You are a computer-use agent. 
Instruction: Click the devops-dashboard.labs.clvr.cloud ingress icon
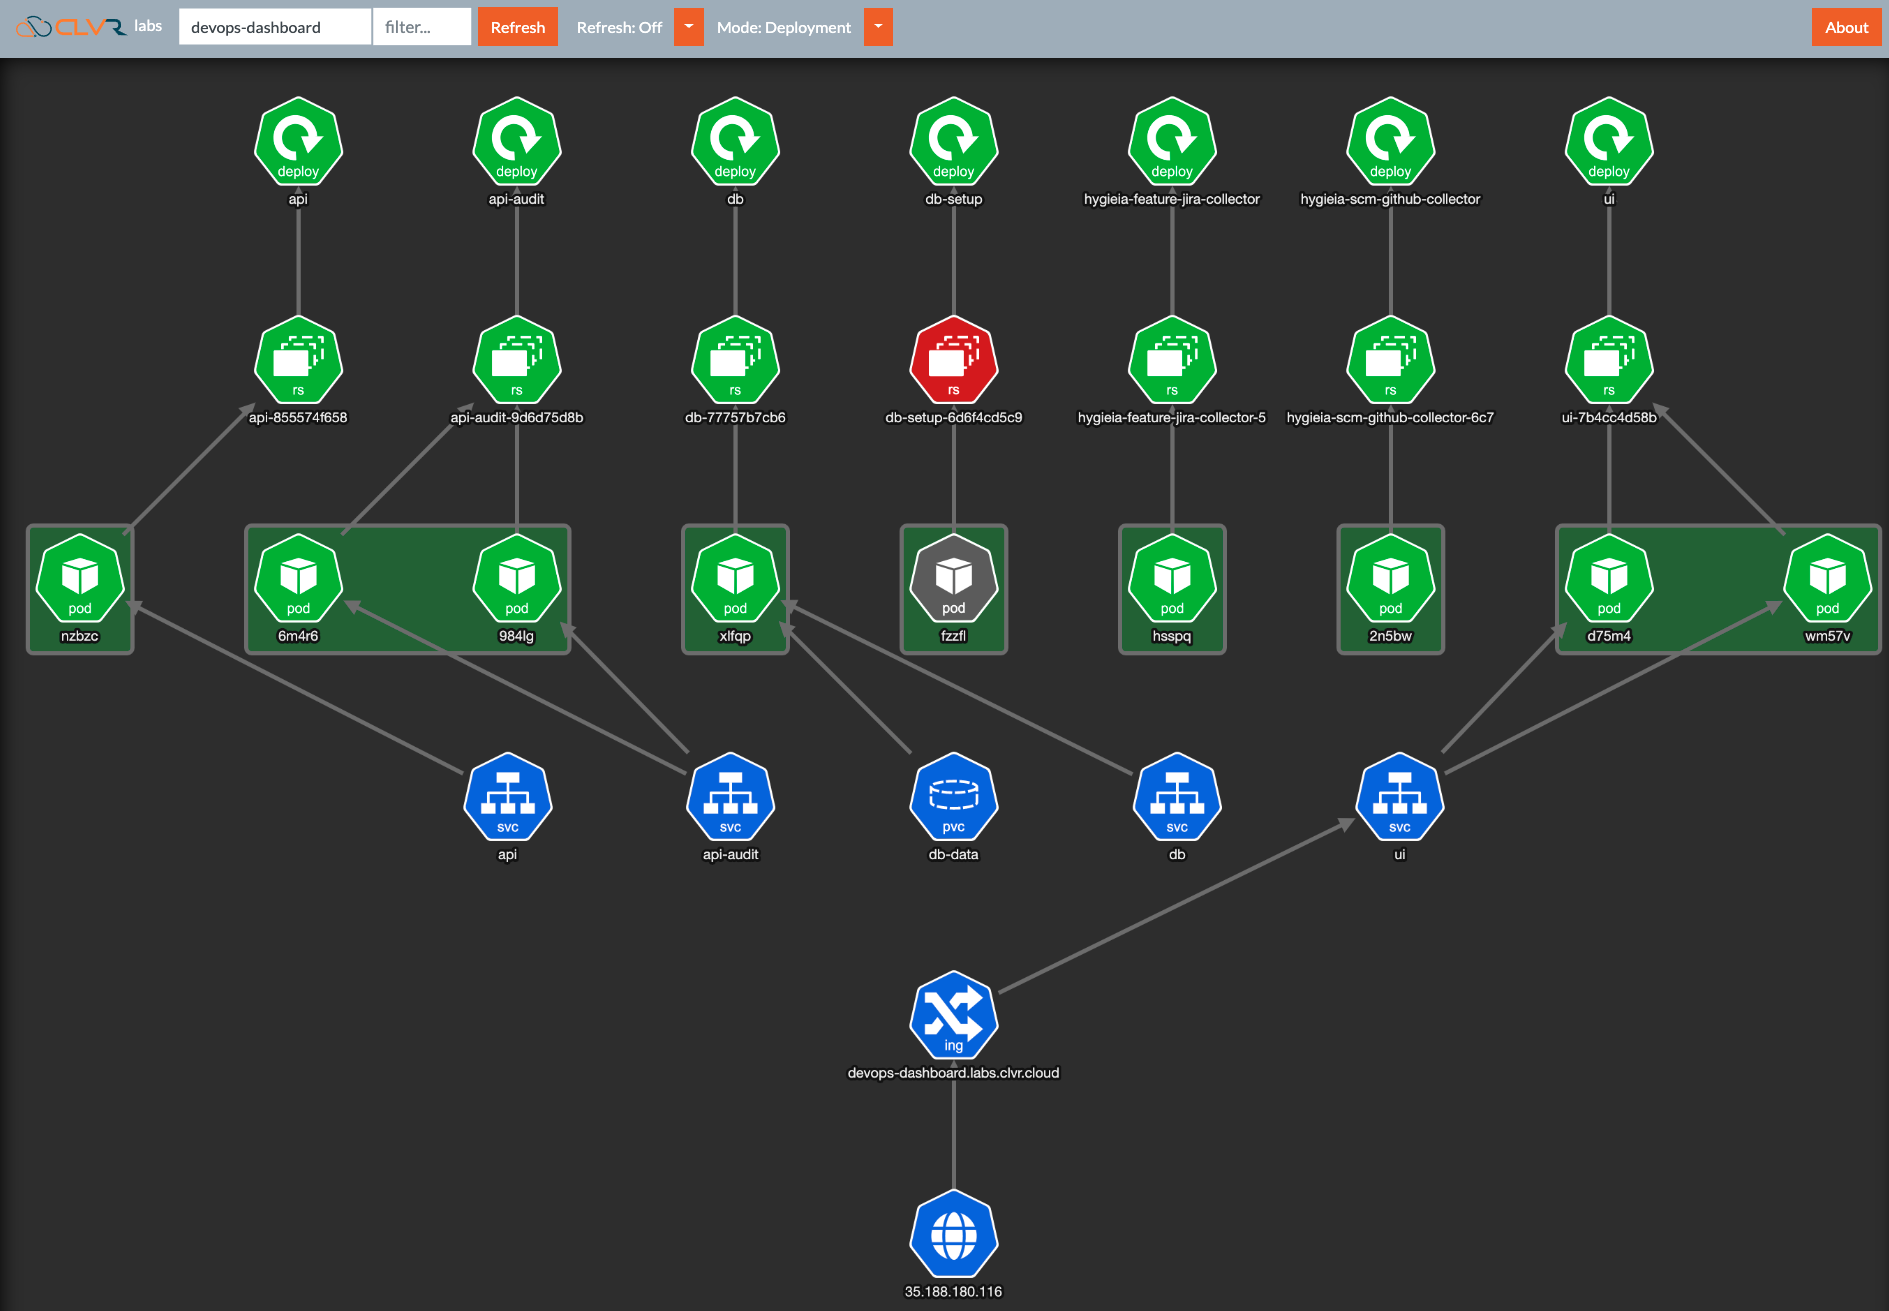click(x=954, y=1015)
